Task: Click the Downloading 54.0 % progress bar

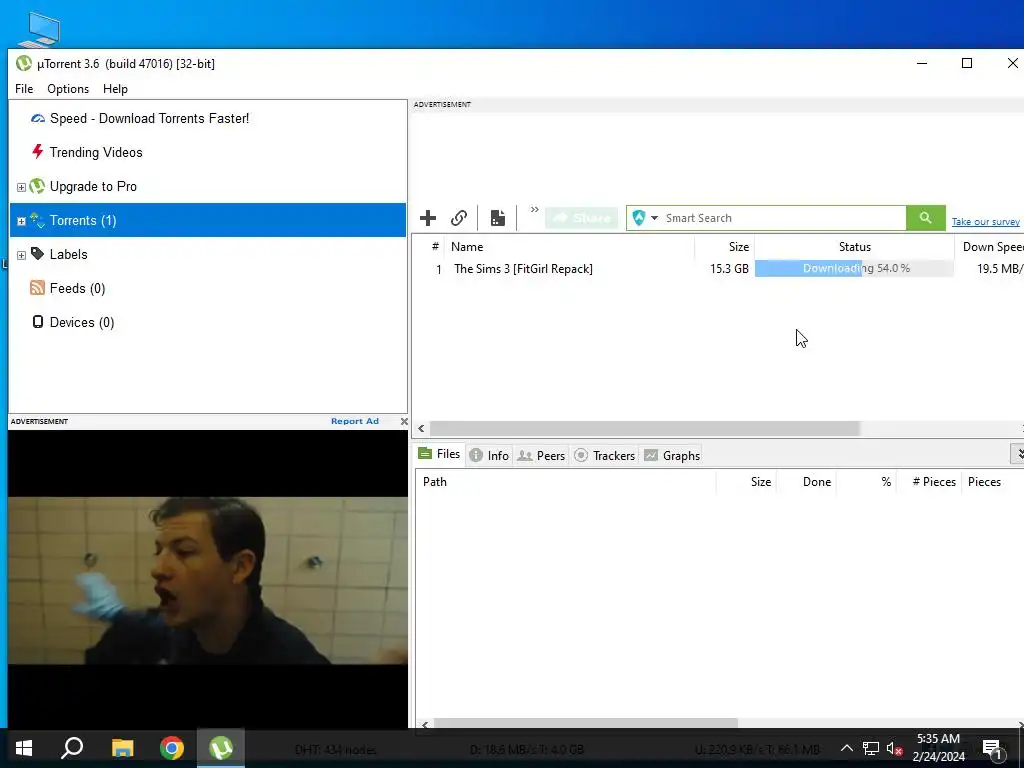Action: pyautogui.click(x=854, y=268)
